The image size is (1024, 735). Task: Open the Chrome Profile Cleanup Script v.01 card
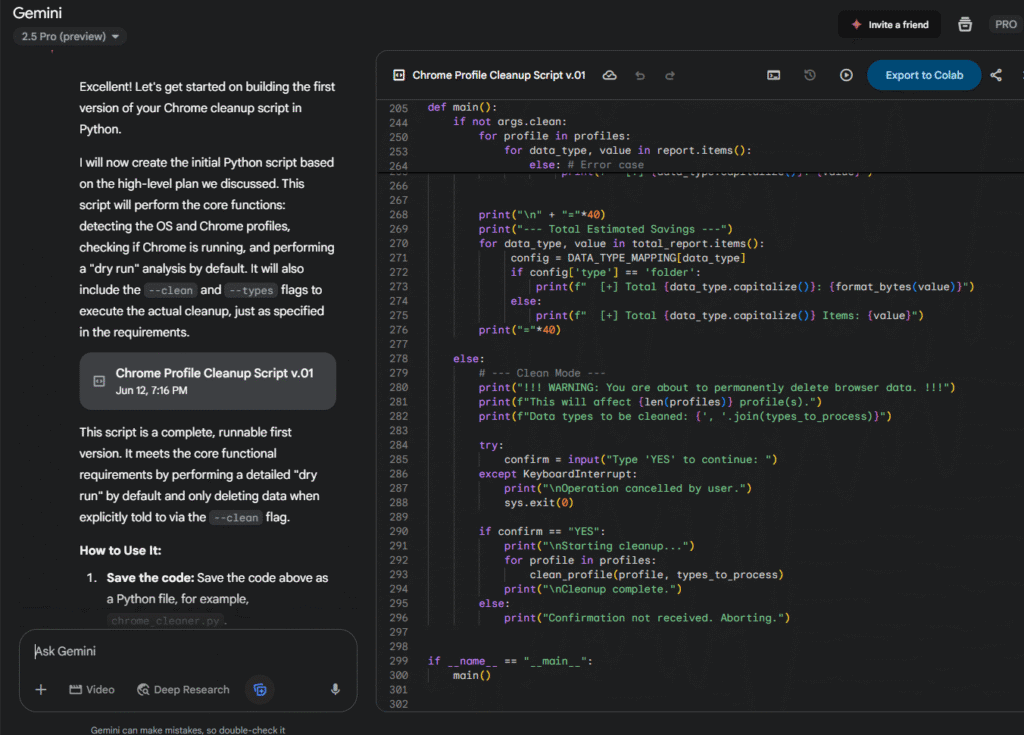click(208, 382)
